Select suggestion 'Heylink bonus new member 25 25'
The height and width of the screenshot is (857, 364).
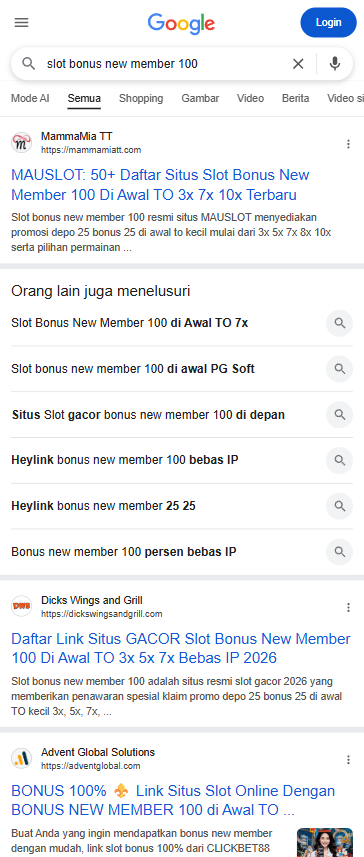point(103,506)
